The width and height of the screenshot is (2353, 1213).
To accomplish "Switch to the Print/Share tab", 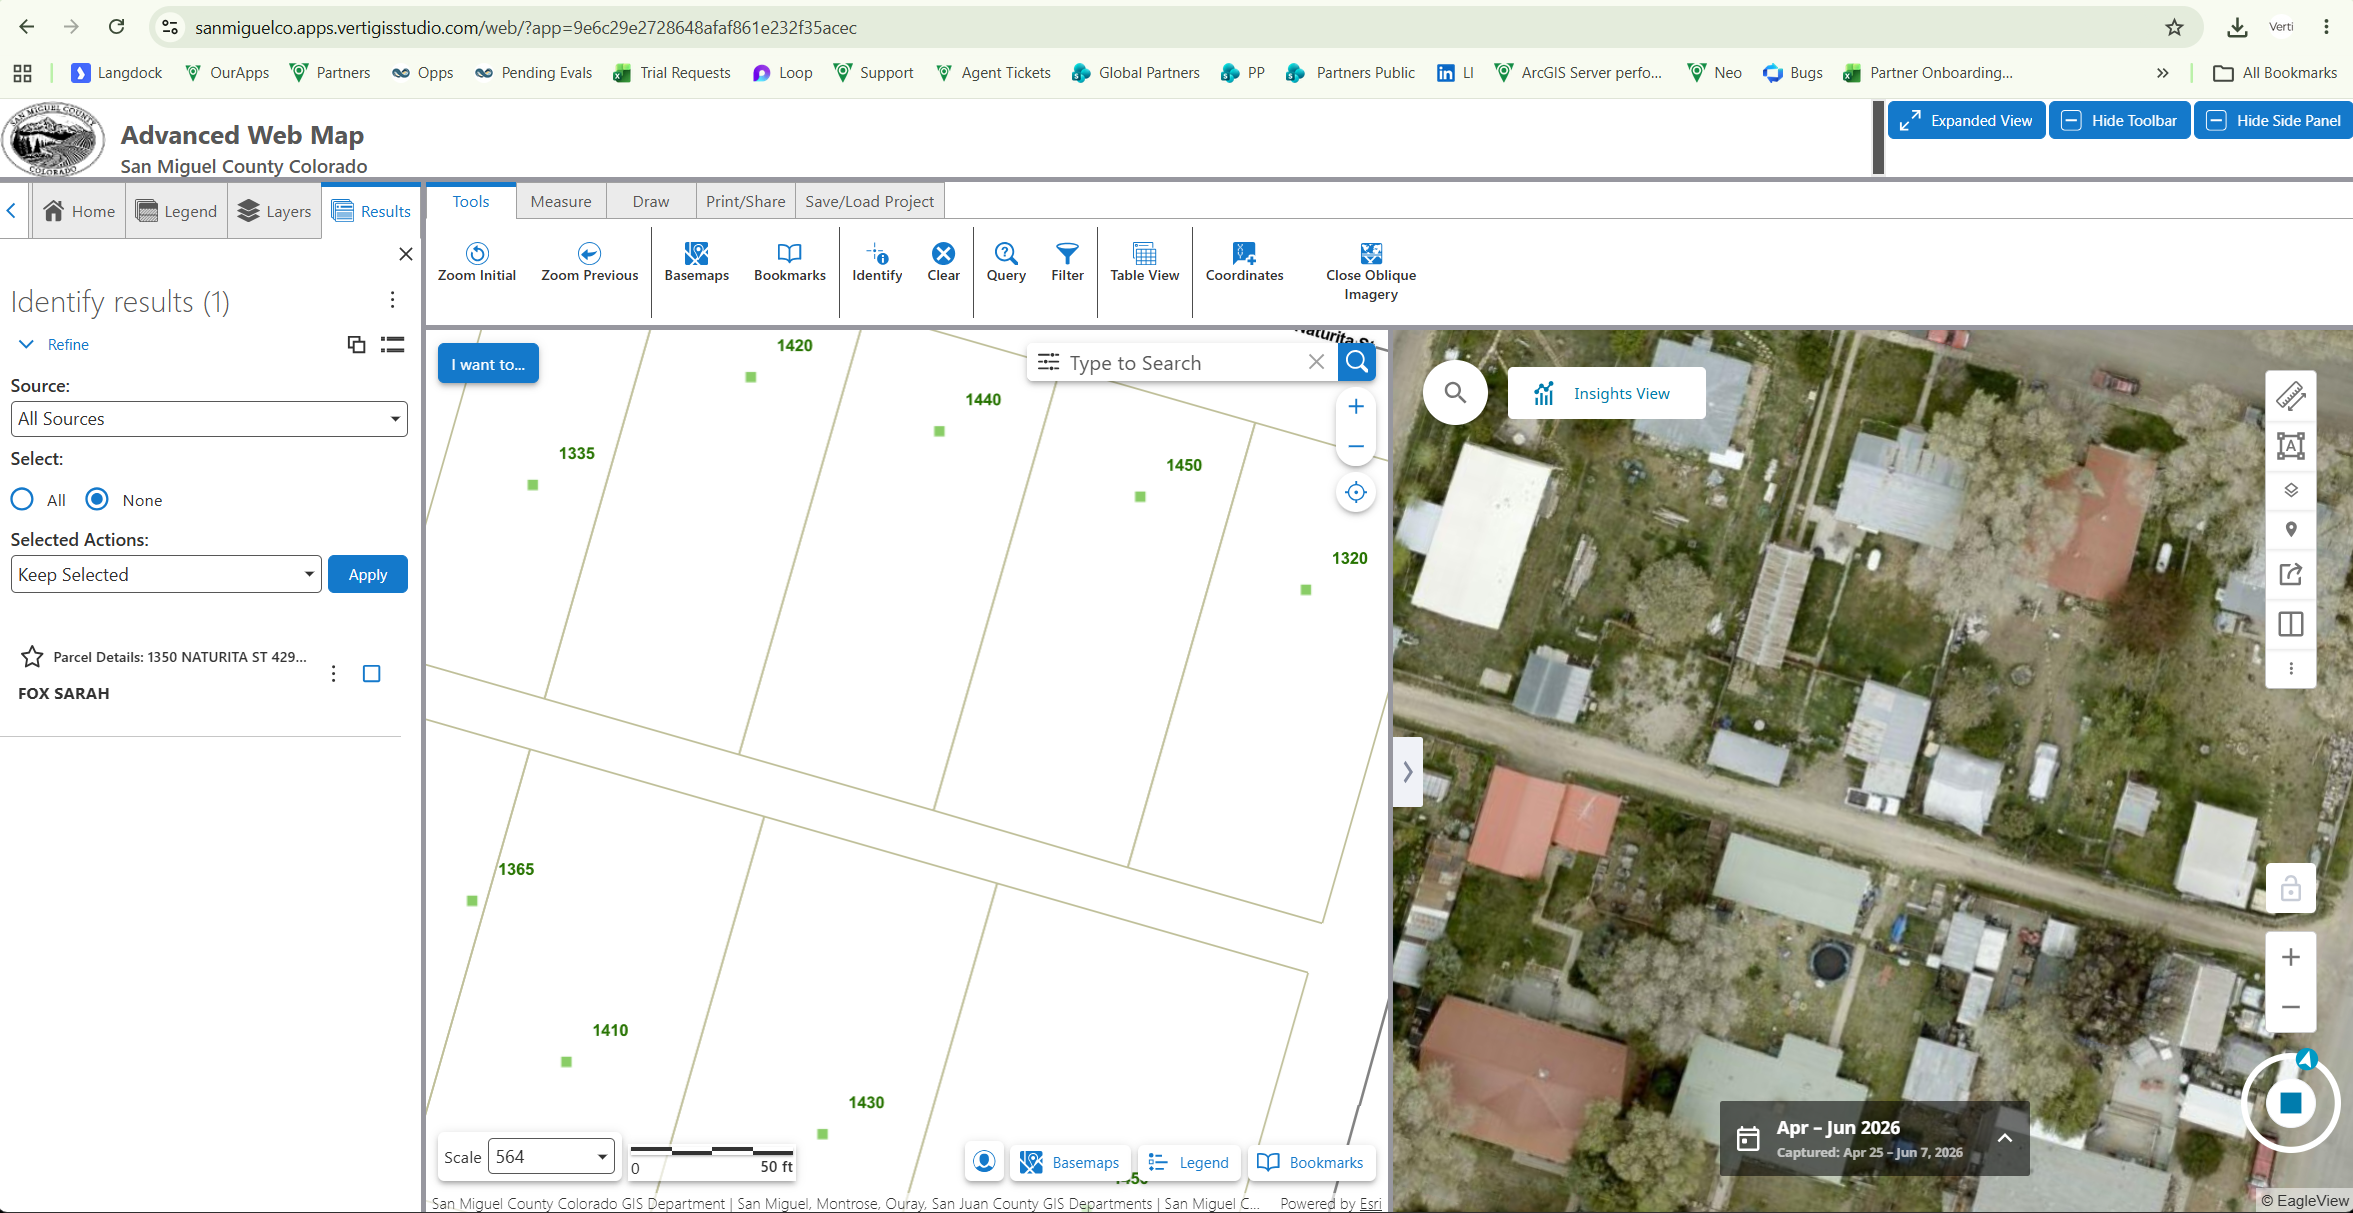I will [746, 201].
